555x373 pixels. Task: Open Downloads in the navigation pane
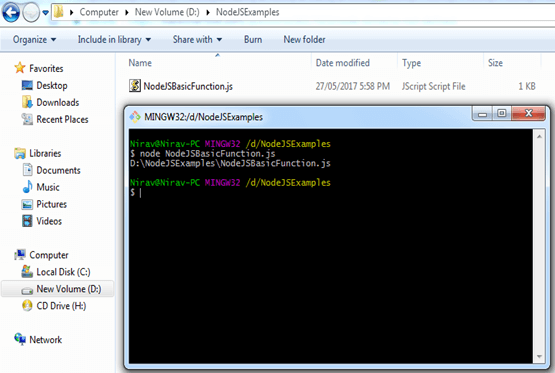[58, 102]
